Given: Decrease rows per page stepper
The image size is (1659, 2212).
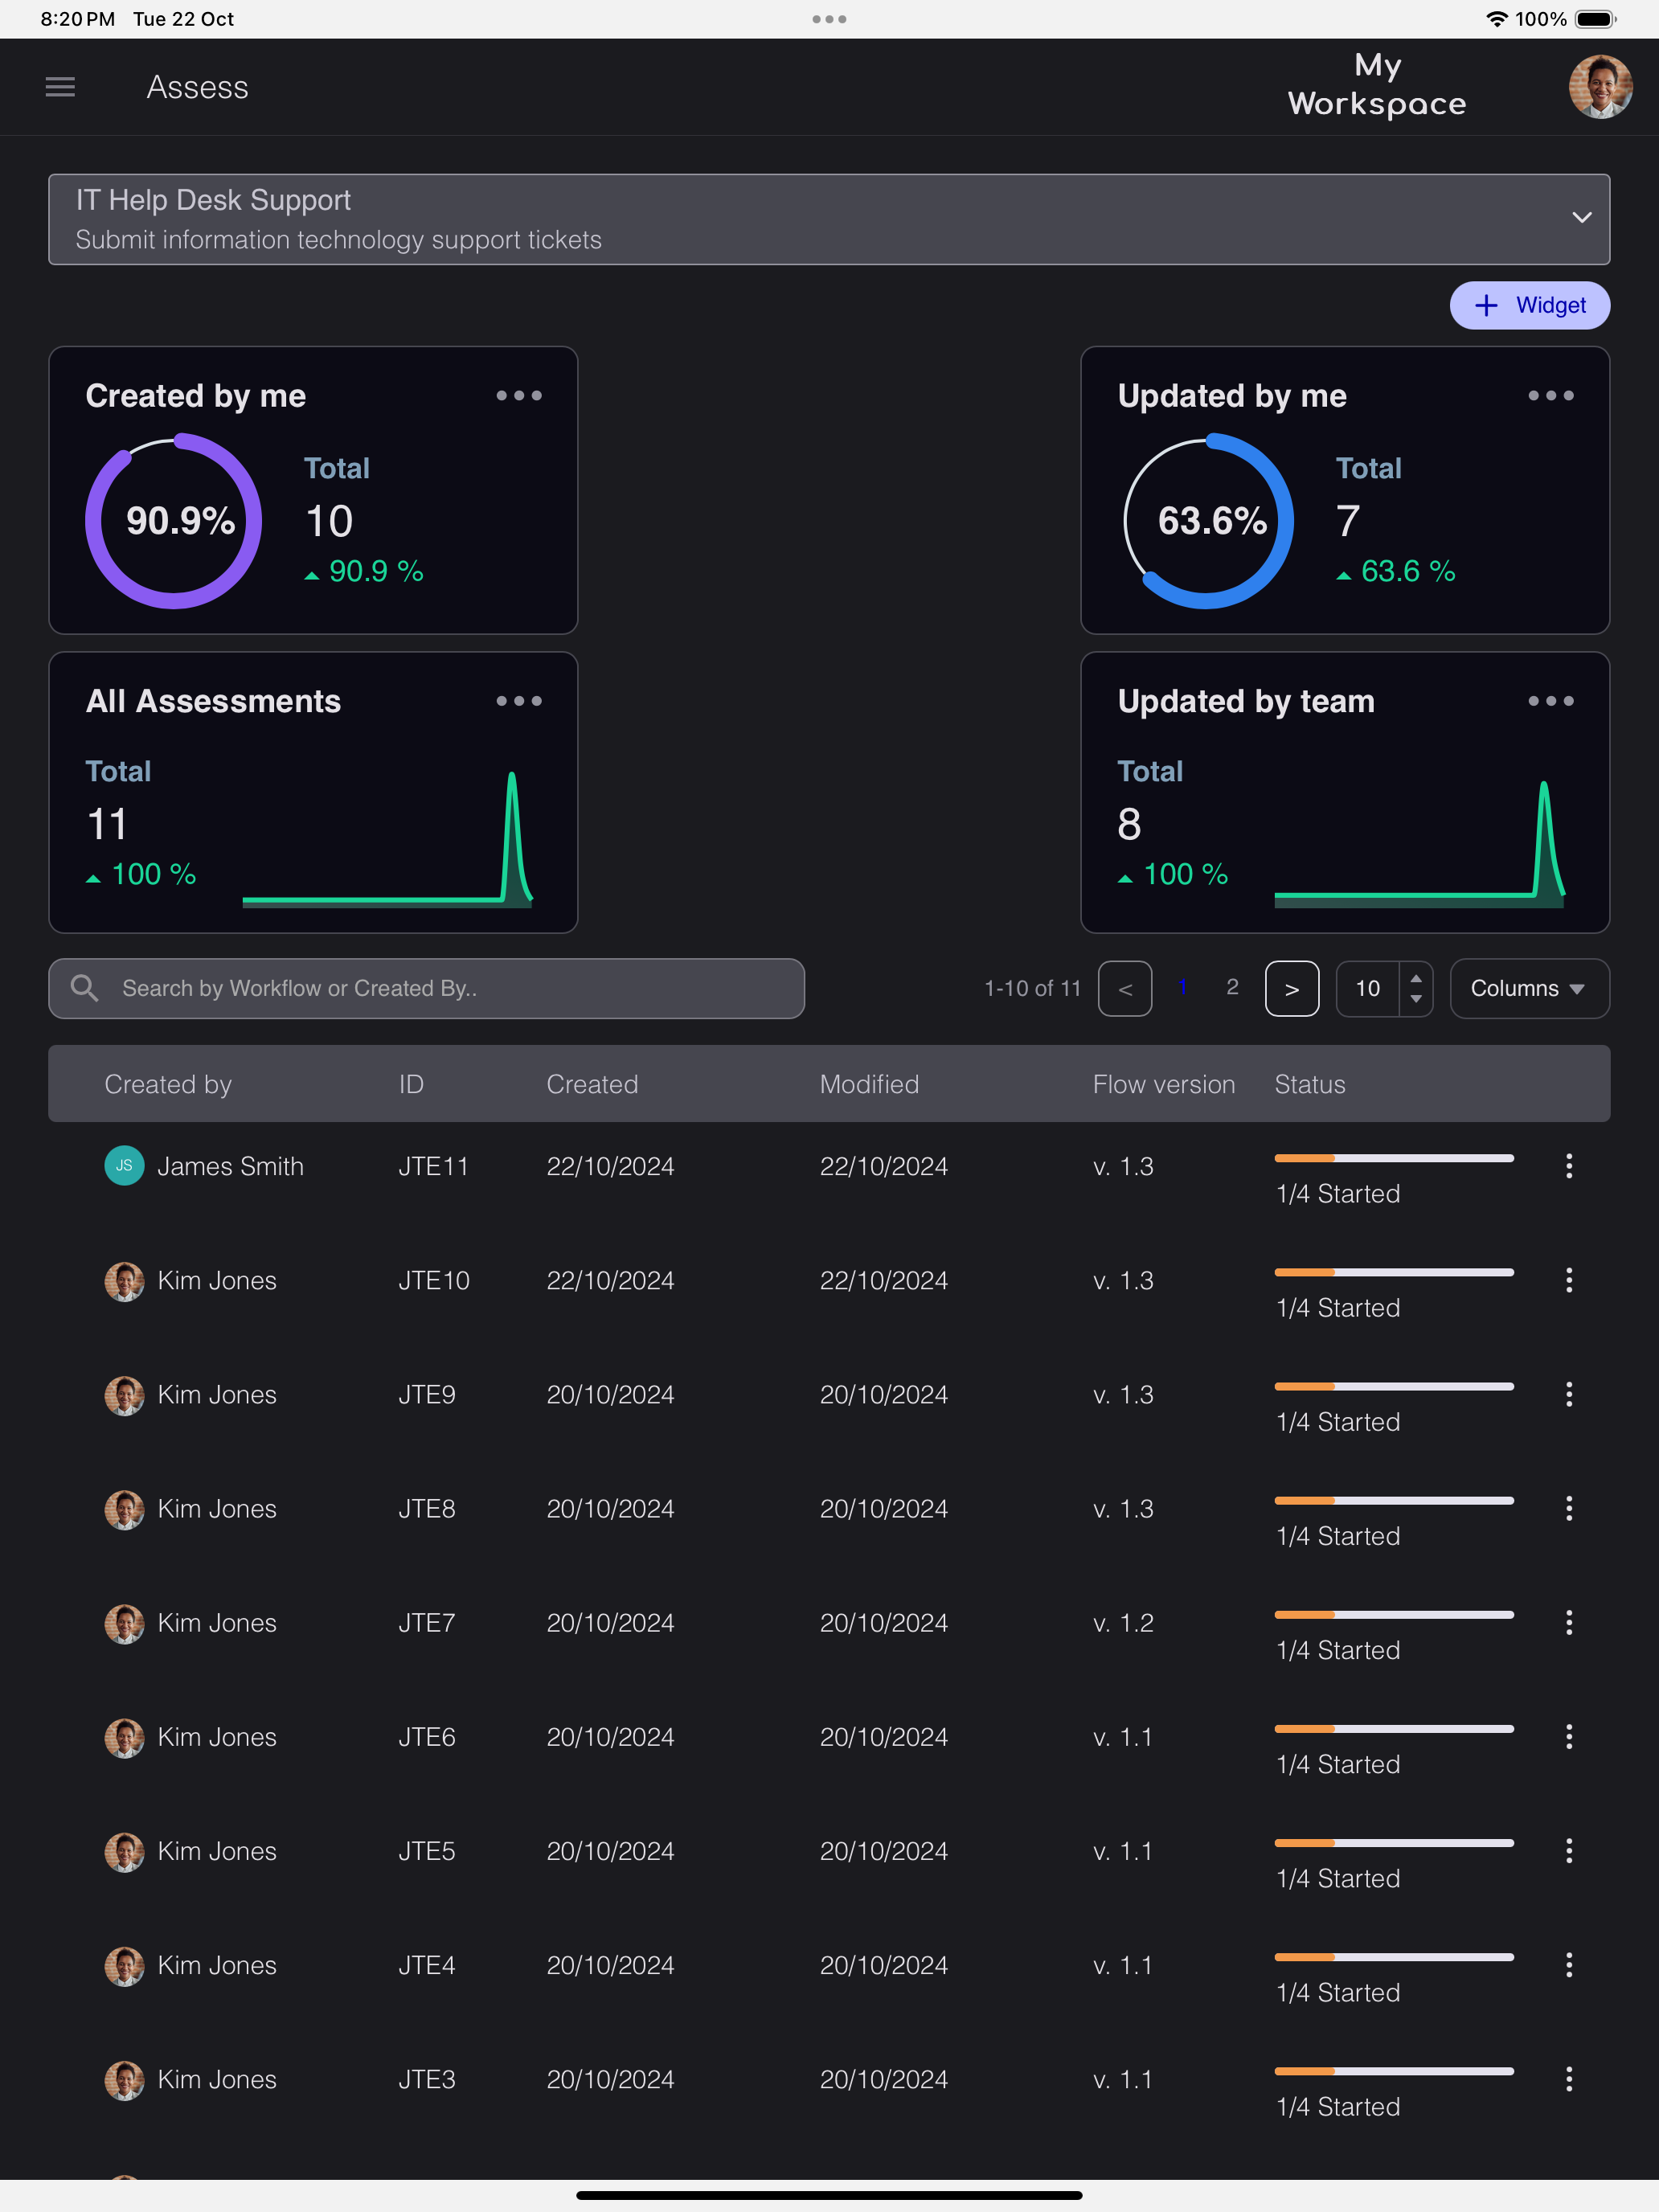Looking at the screenshot, I should [1416, 999].
